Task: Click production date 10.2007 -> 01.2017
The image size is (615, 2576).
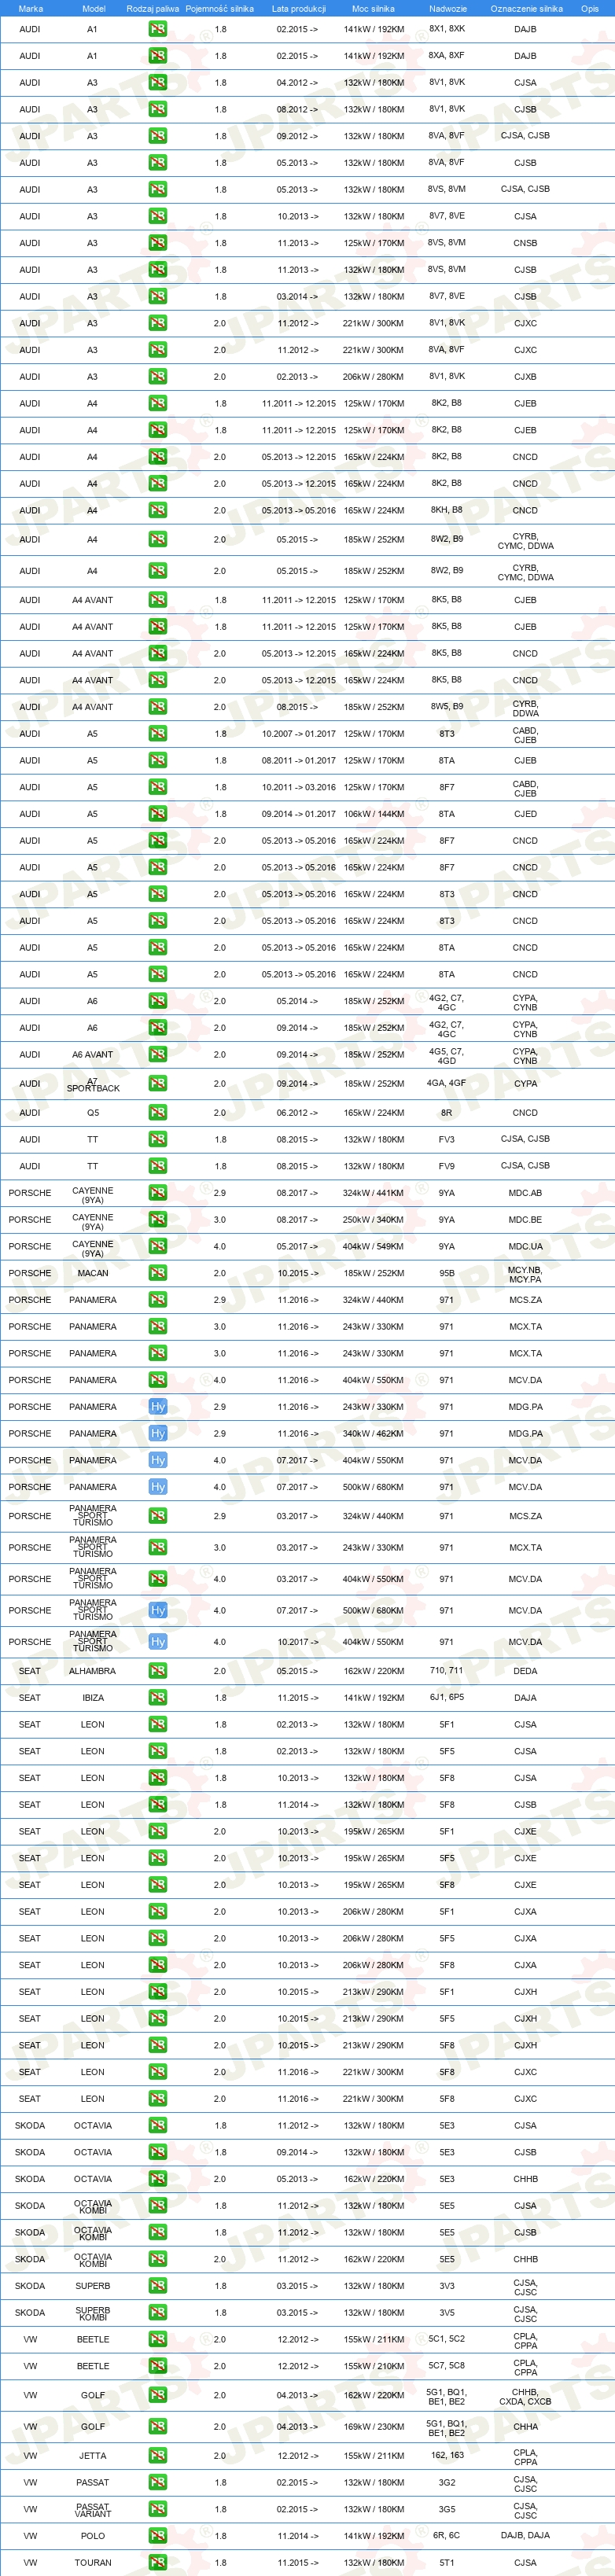Action: [x=299, y=734]
